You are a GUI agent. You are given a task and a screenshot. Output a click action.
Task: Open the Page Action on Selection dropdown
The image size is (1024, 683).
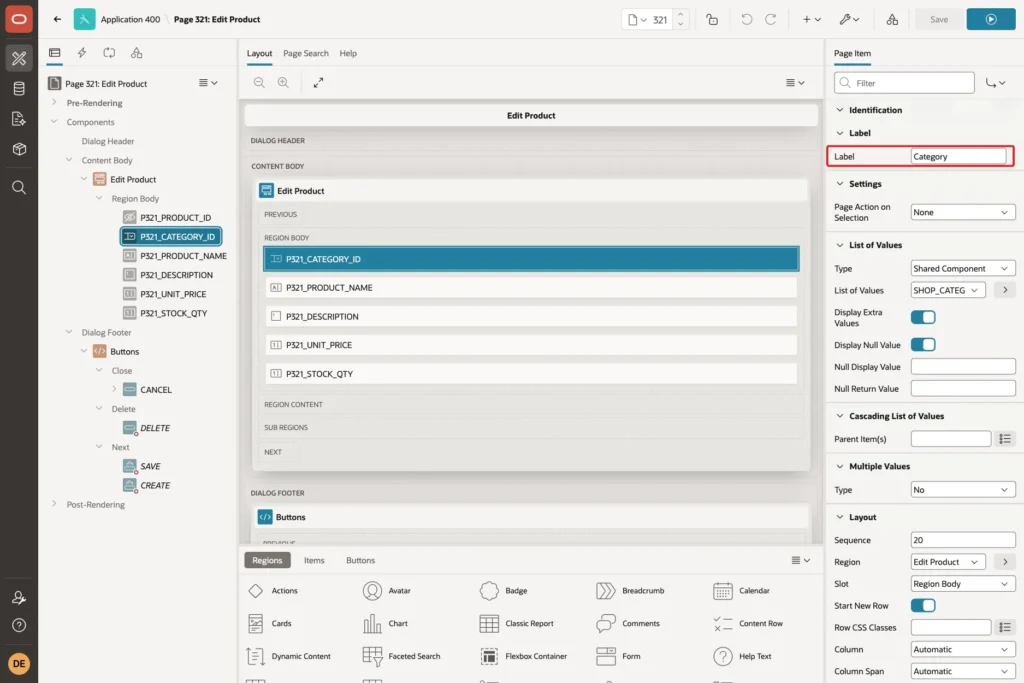click(x=963, y=212)
